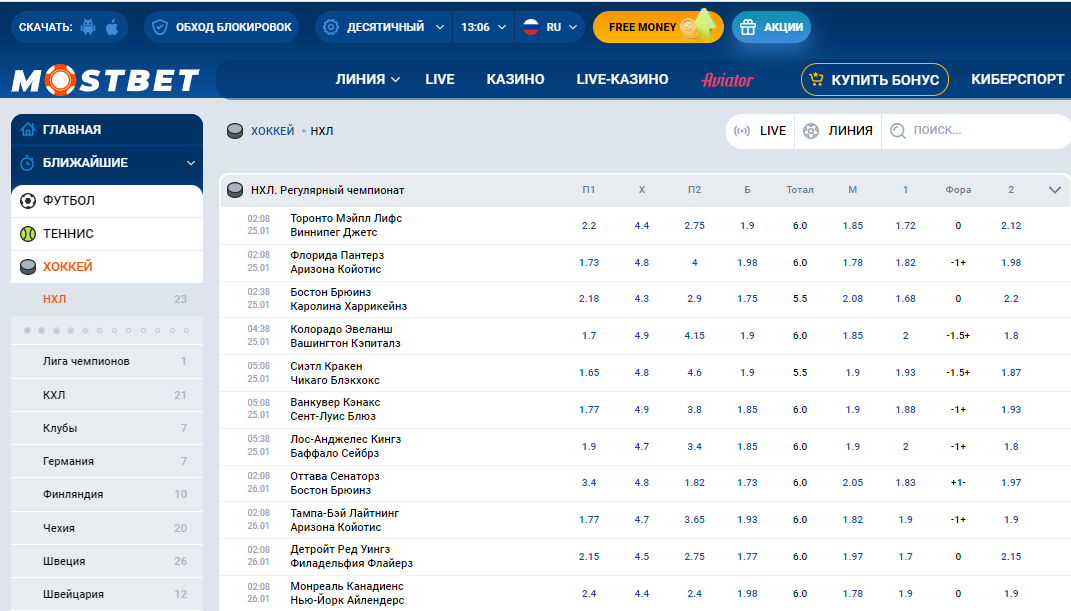The width and height of the screenshot is (1071, 611).
Task: Pick П1 odds 3.4 for Оттава Сенаторз
Action: pos(589,483)
